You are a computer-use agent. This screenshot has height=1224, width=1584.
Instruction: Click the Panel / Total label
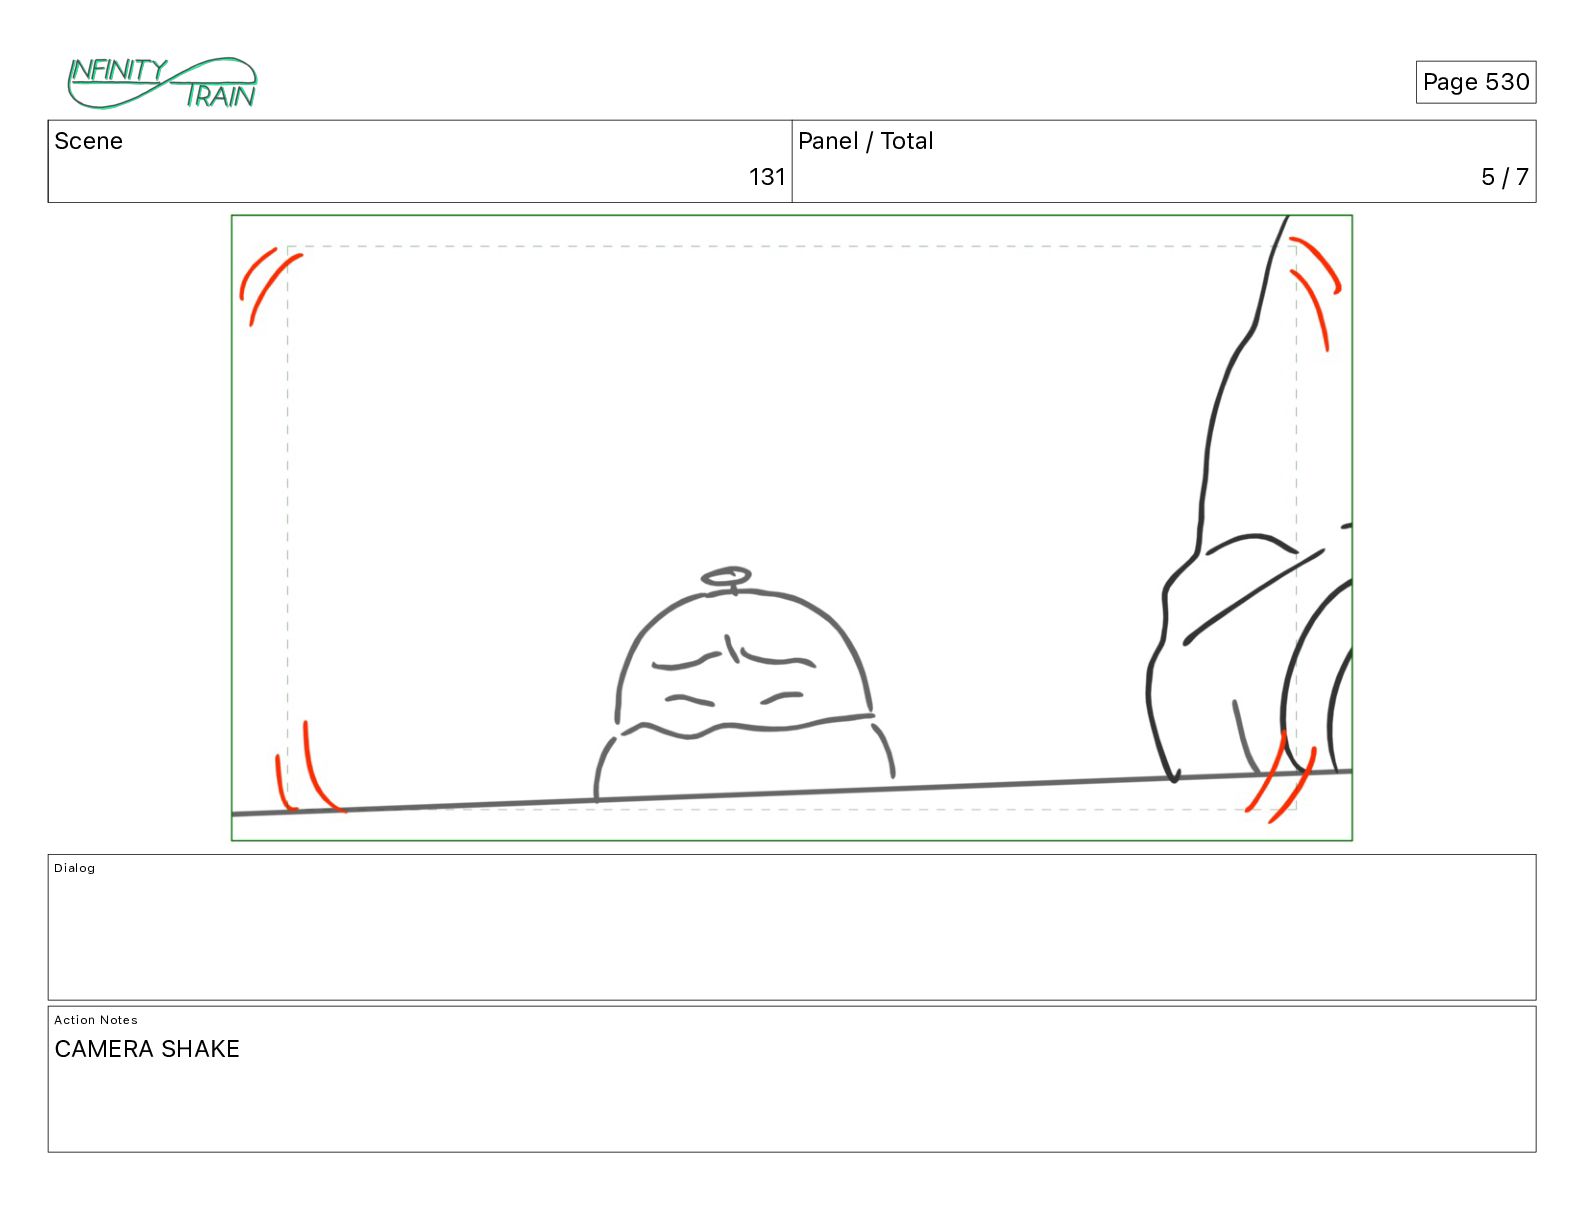click(865, 141)
